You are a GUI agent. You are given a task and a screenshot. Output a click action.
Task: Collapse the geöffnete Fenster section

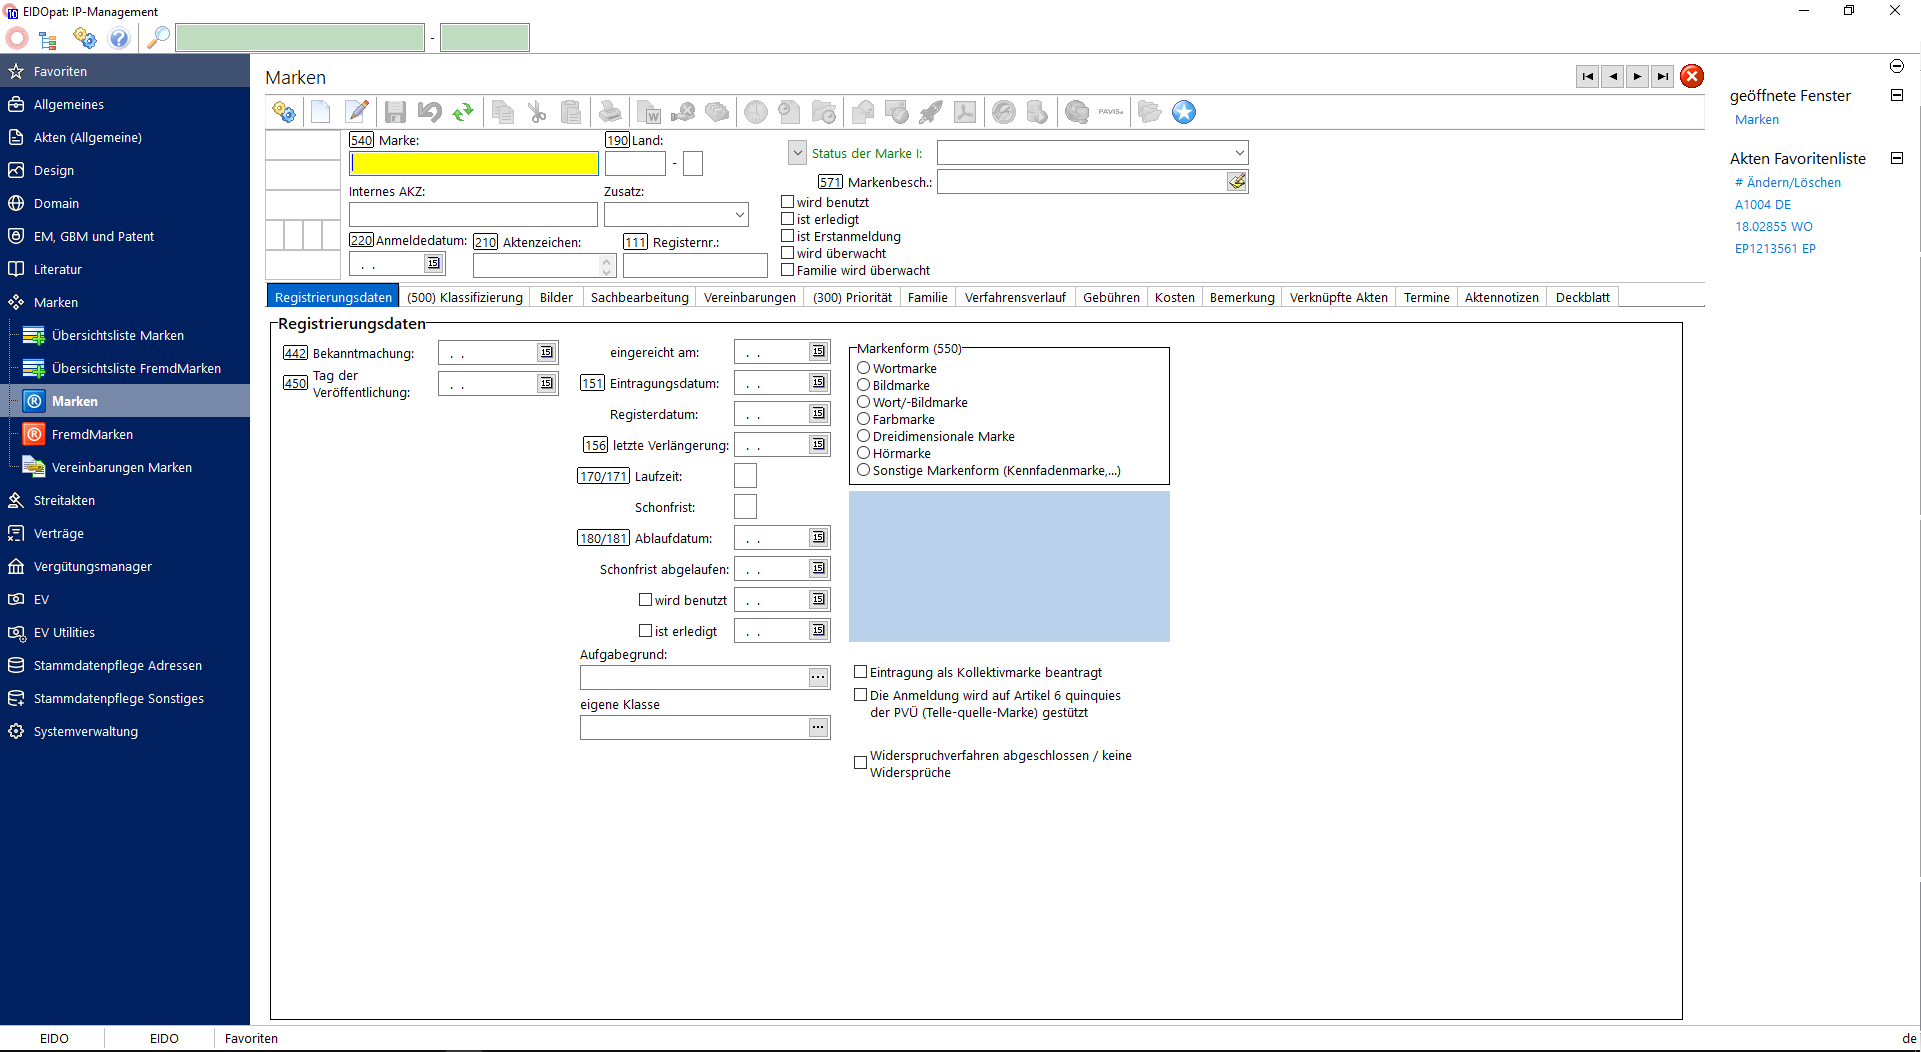pos(1897,96)
